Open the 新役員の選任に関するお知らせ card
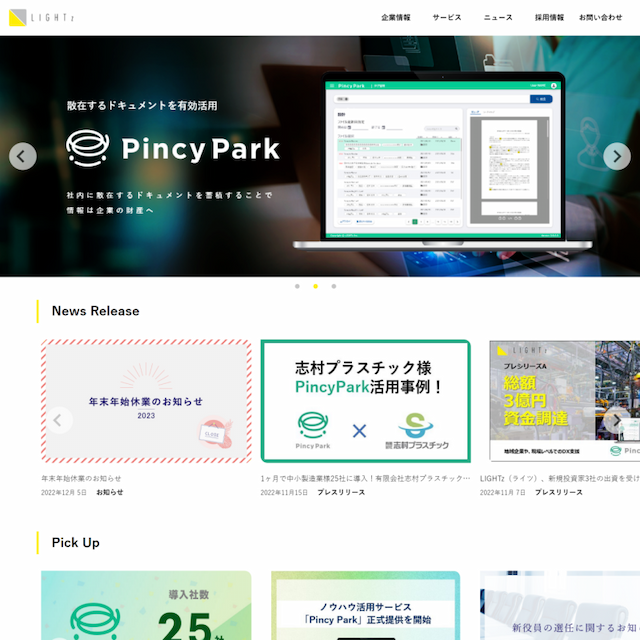640x640 pixels. 560,605
